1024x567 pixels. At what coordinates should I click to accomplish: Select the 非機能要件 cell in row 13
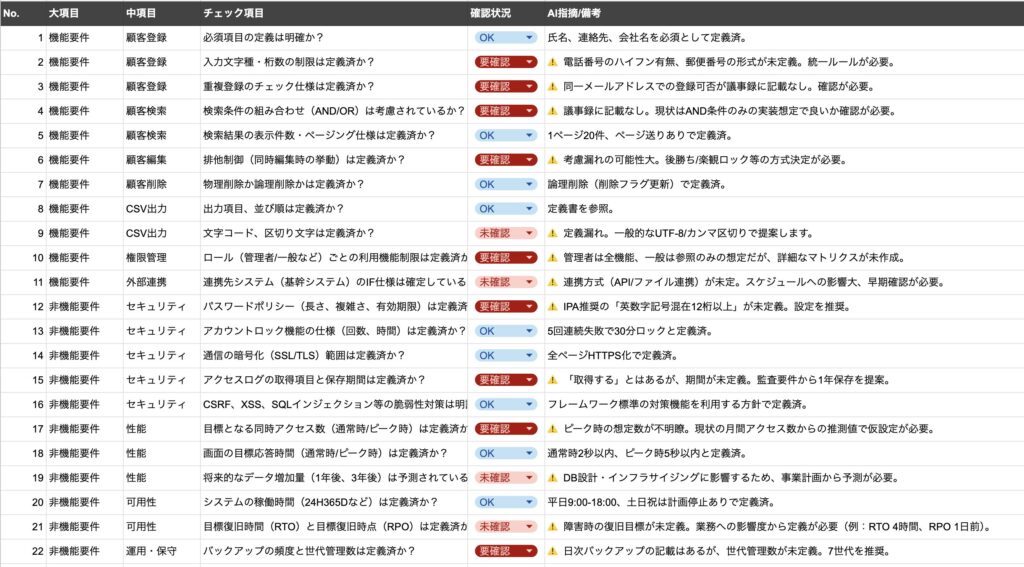point(75,331)
